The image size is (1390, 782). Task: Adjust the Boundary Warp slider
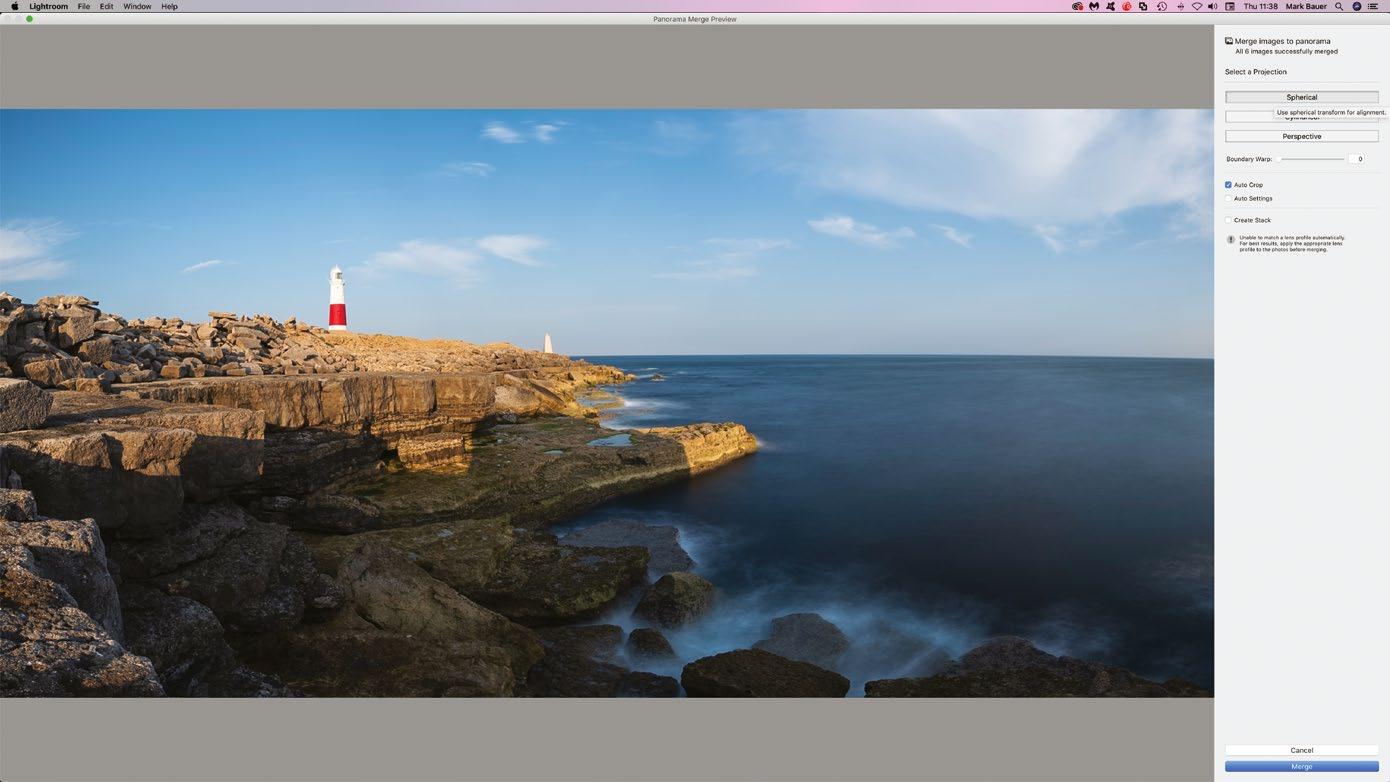pos(1310,159)
